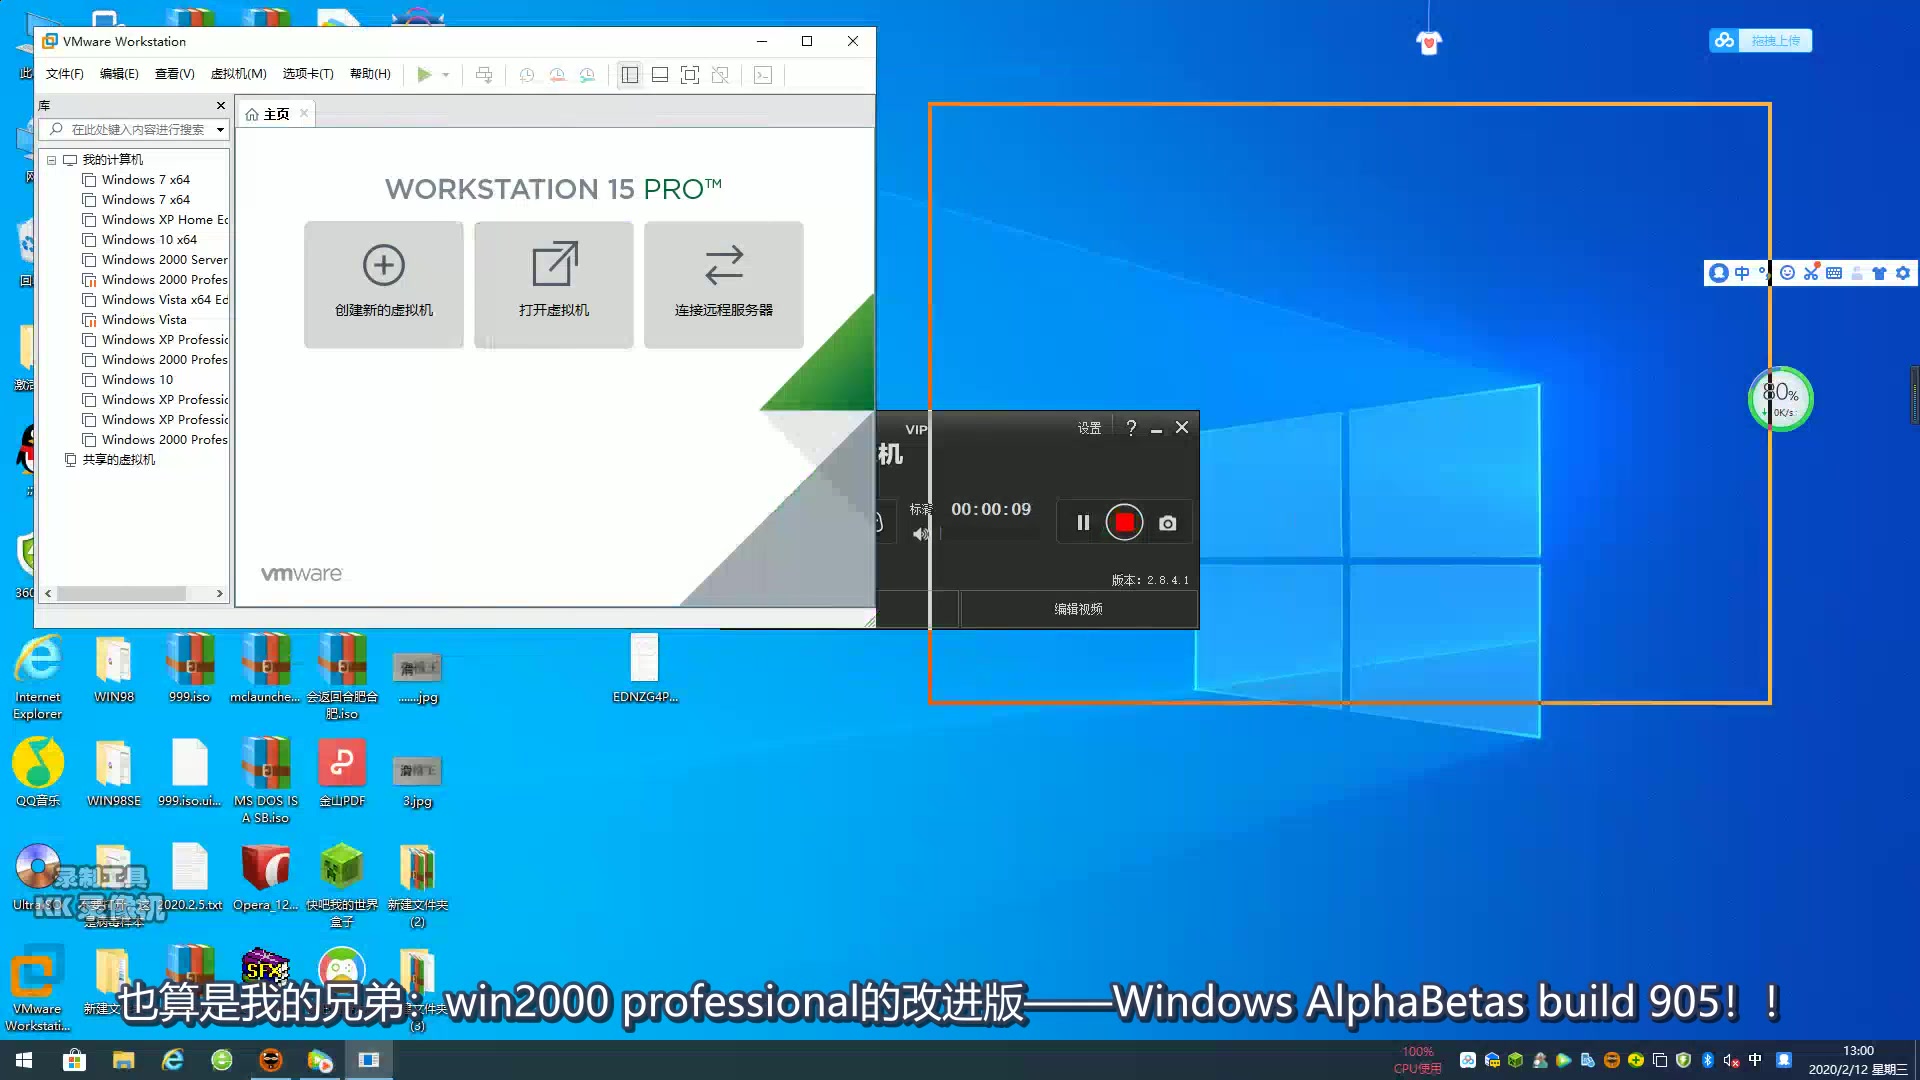1920x1080 pixels.
Task: Send Ctrl+Alt+Del to the virtual machine
Action: click(485, 74)
